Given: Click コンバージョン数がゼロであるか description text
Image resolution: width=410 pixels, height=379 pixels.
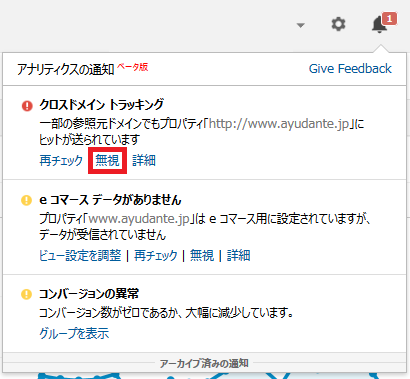Looking at the screenshot, I should [x=166, y=313].
